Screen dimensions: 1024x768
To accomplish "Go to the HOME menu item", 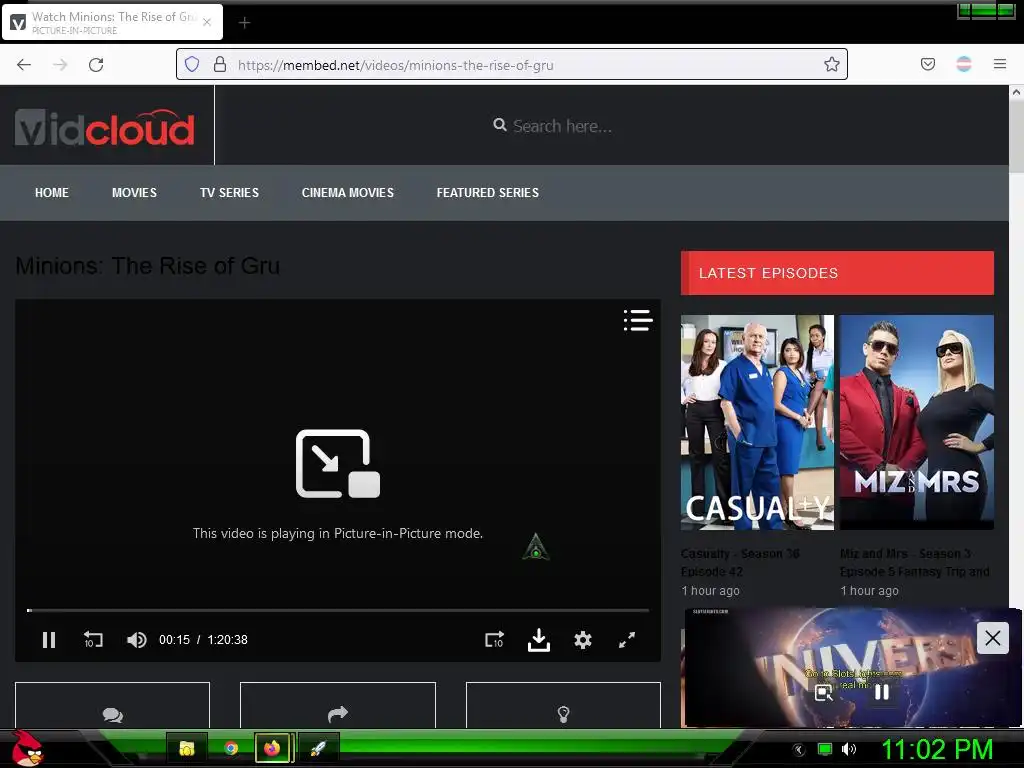I will (52, 193).
